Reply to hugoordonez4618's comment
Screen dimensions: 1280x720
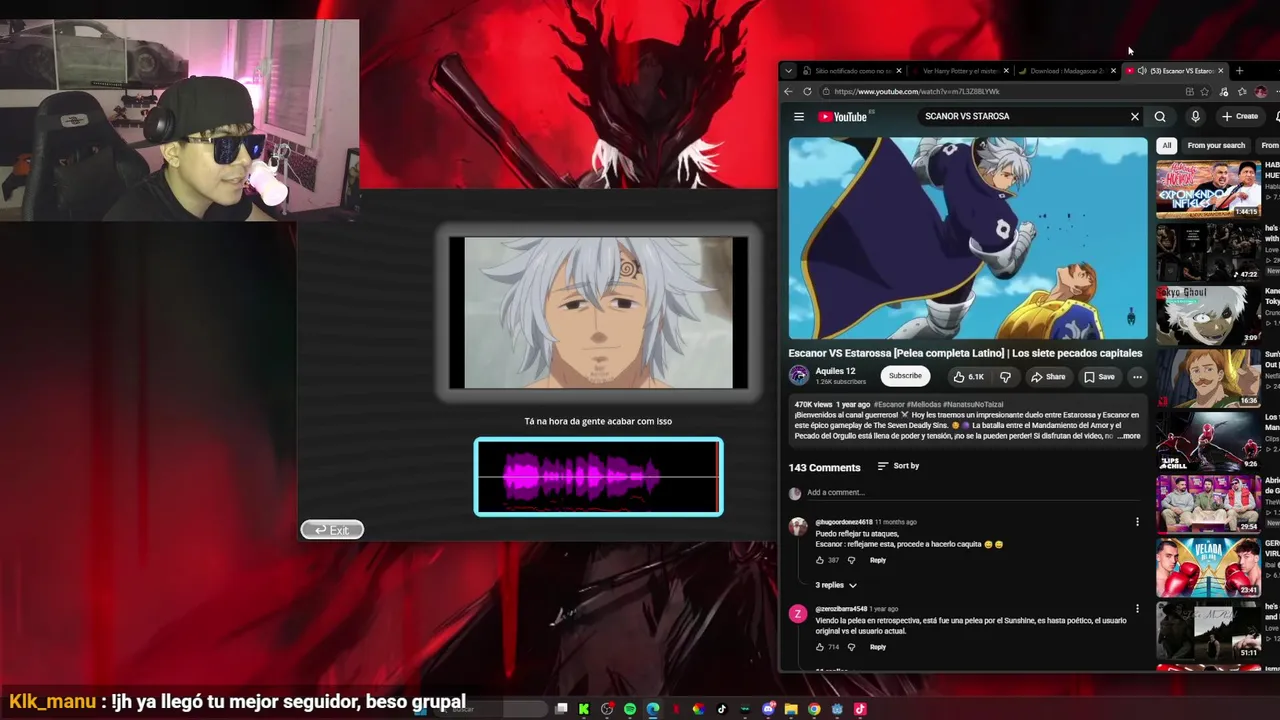[877, 560]
